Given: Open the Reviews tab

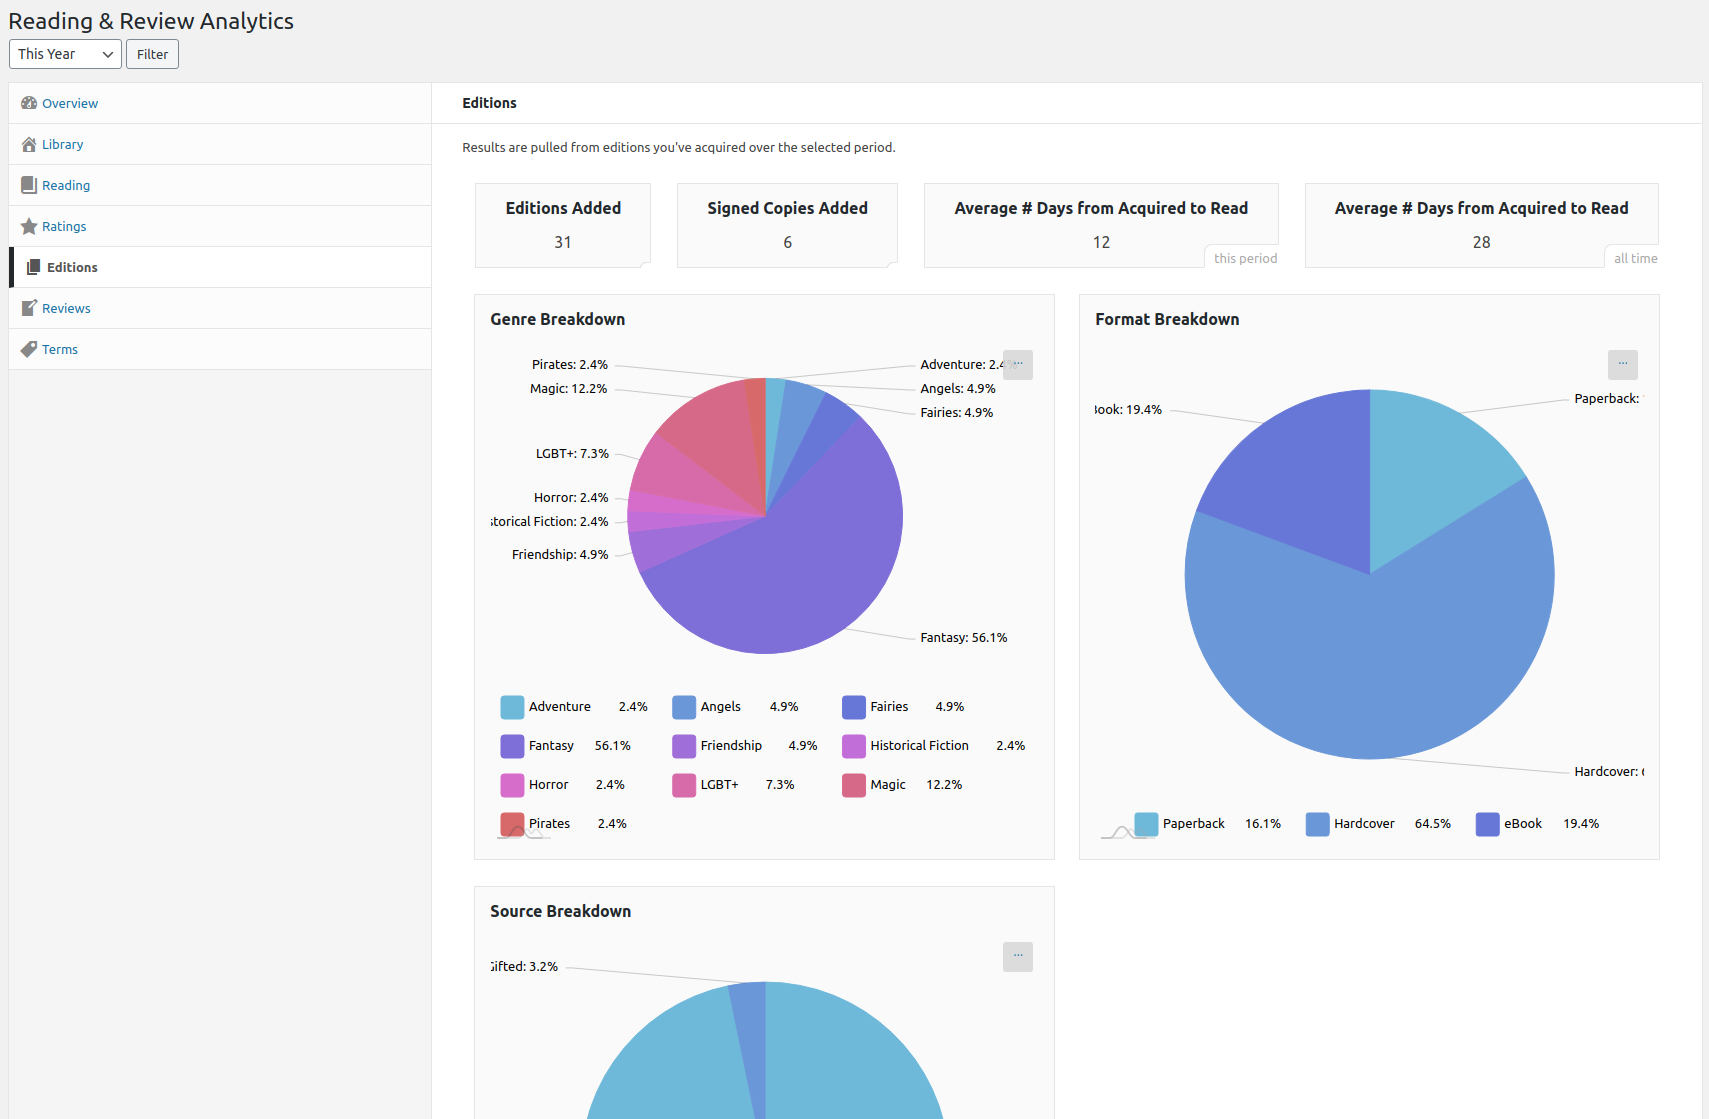Looking at the screenshot, I should coord(220,308).
